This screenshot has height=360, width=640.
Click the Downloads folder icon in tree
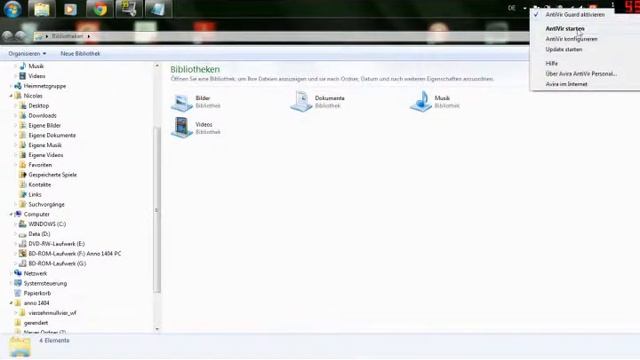pyautogui.click(x=23, y=116)
